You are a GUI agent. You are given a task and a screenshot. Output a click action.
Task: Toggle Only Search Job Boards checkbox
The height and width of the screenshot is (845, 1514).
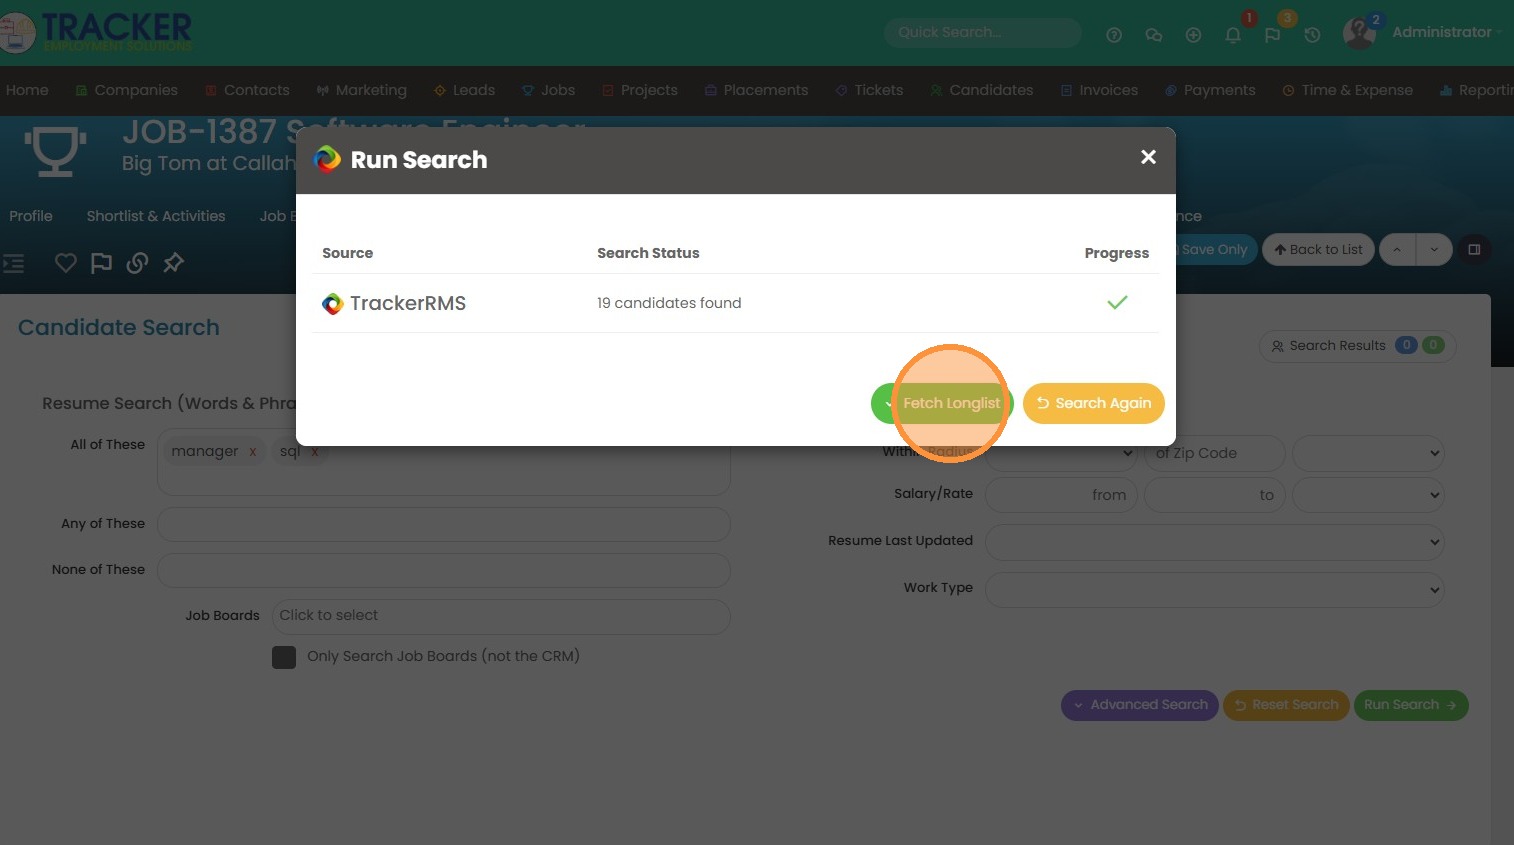pos(284,657)
